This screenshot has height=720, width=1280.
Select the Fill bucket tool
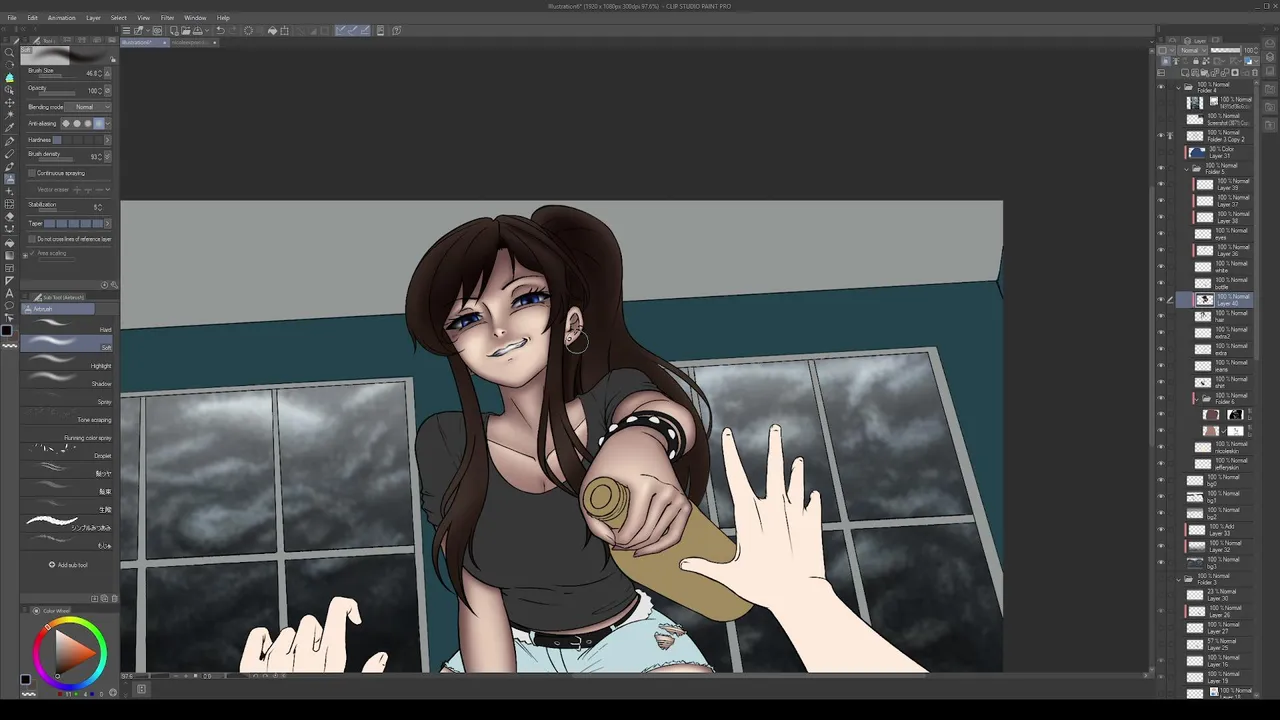click(x=9, y=243)
